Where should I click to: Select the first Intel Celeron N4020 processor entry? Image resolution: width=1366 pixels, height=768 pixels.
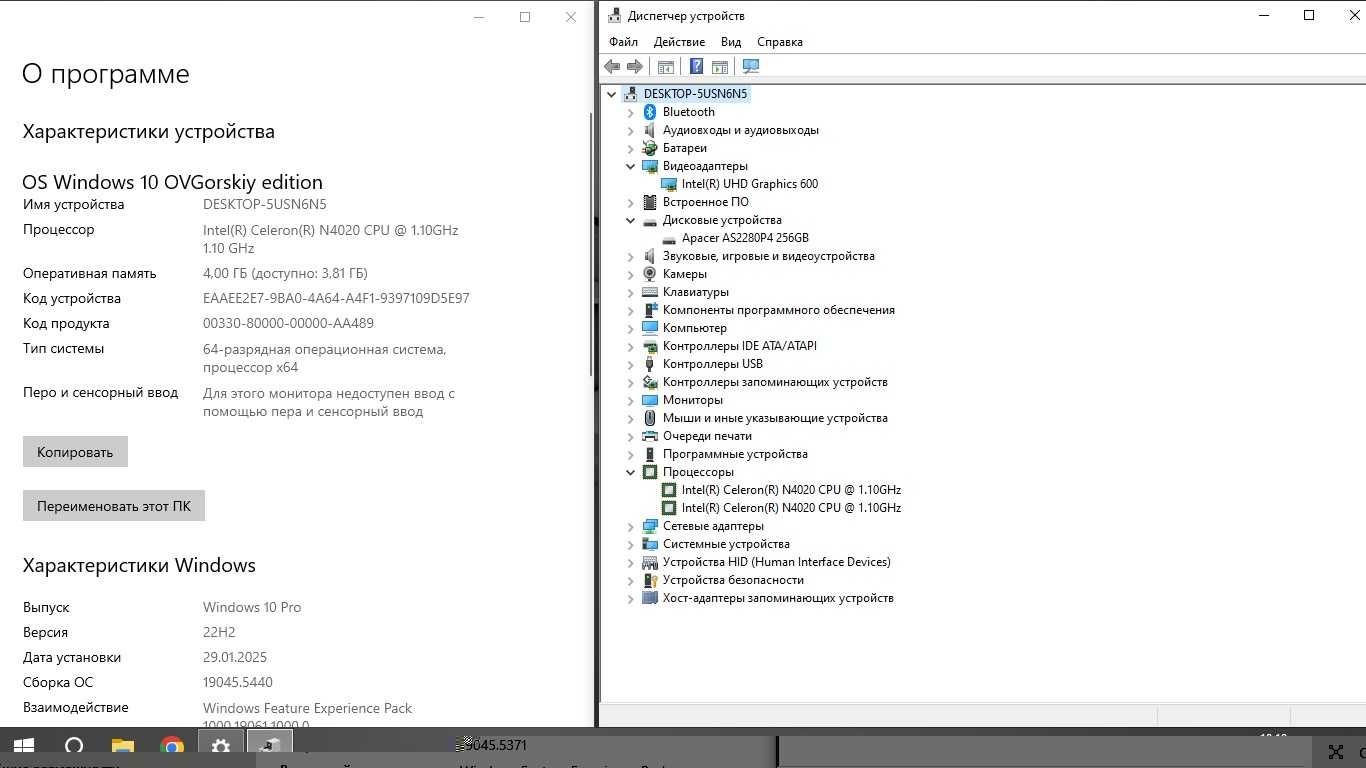[791, 490]
